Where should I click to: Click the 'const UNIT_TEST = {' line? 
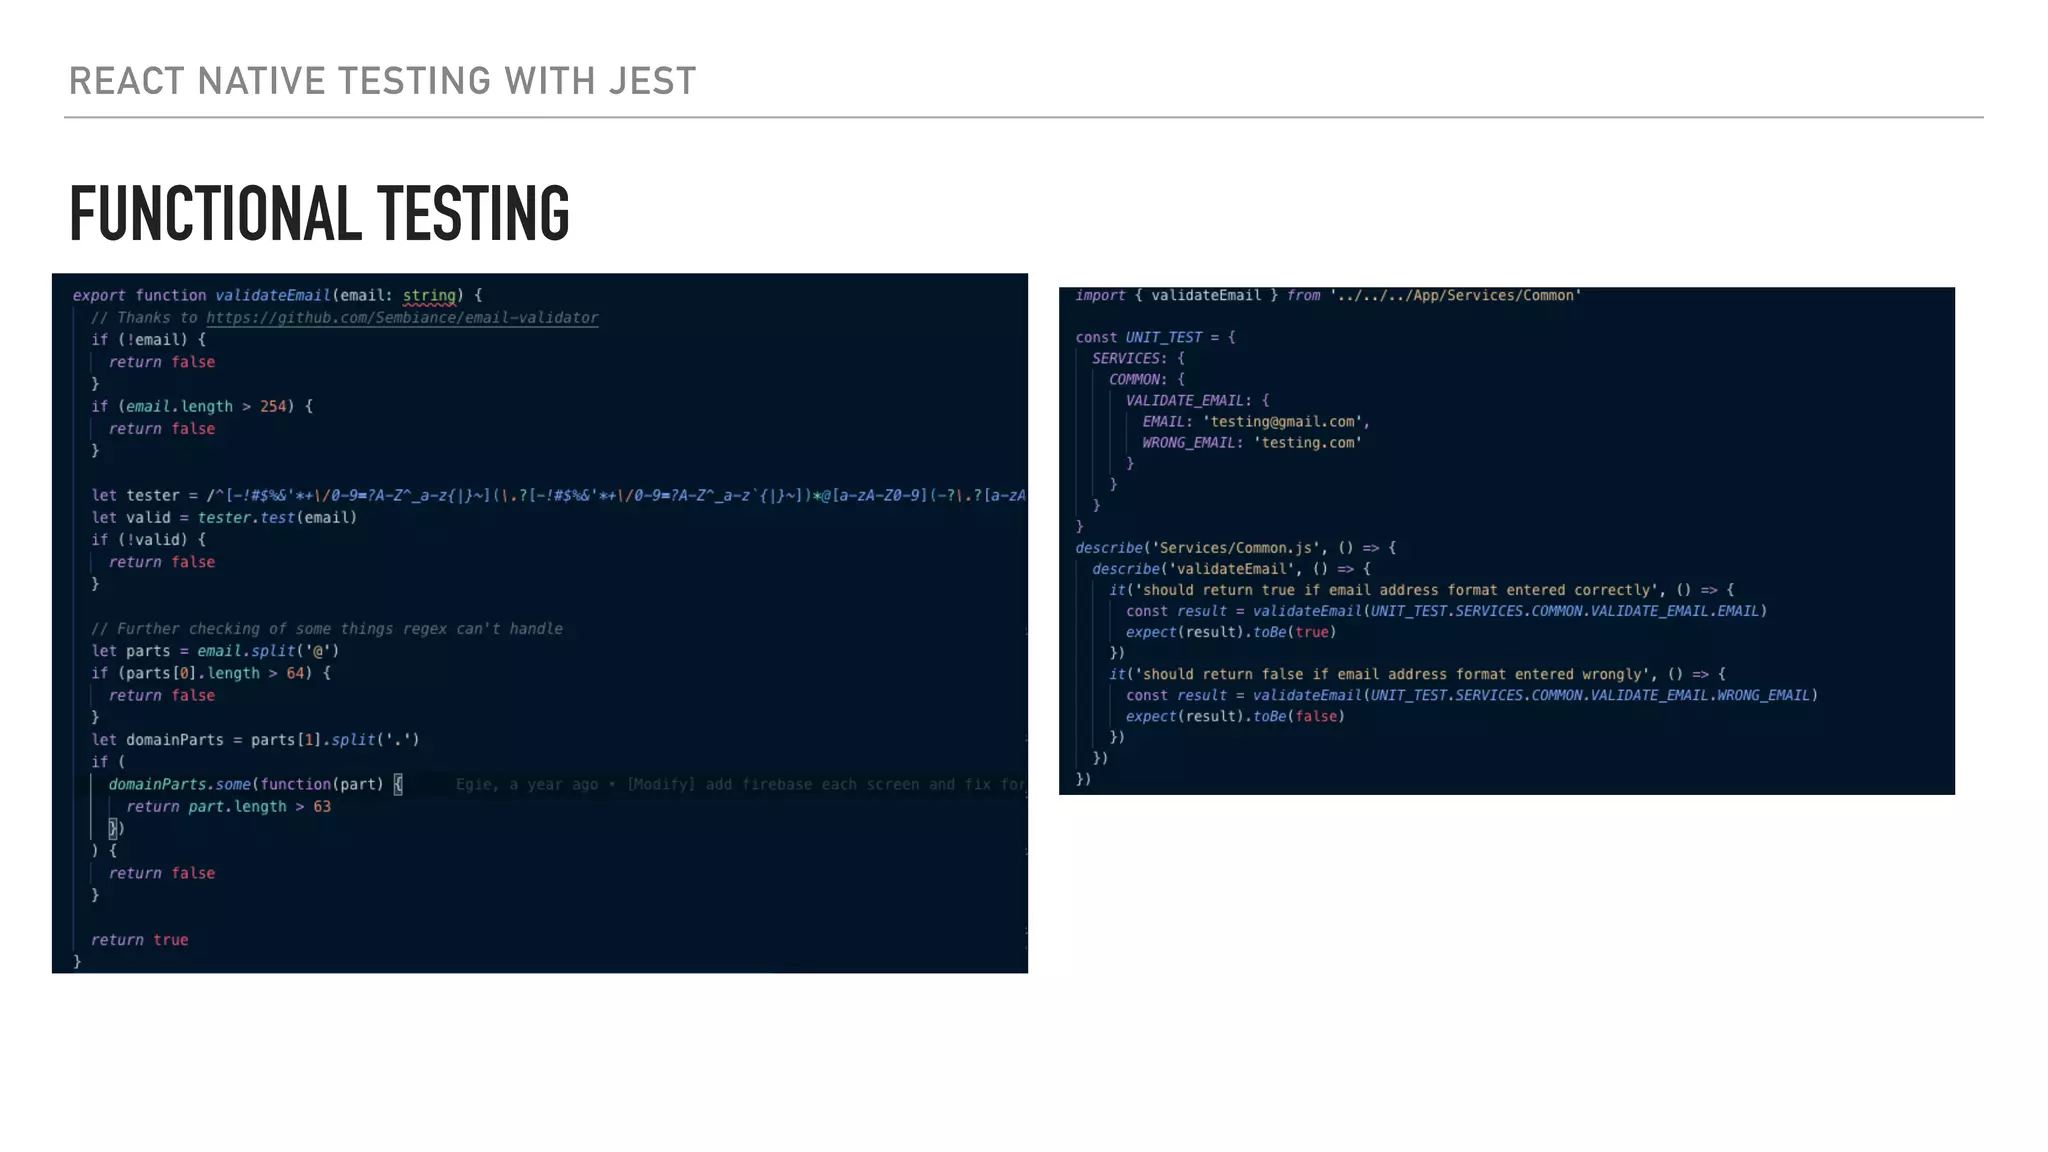[x=1155, y=338]
